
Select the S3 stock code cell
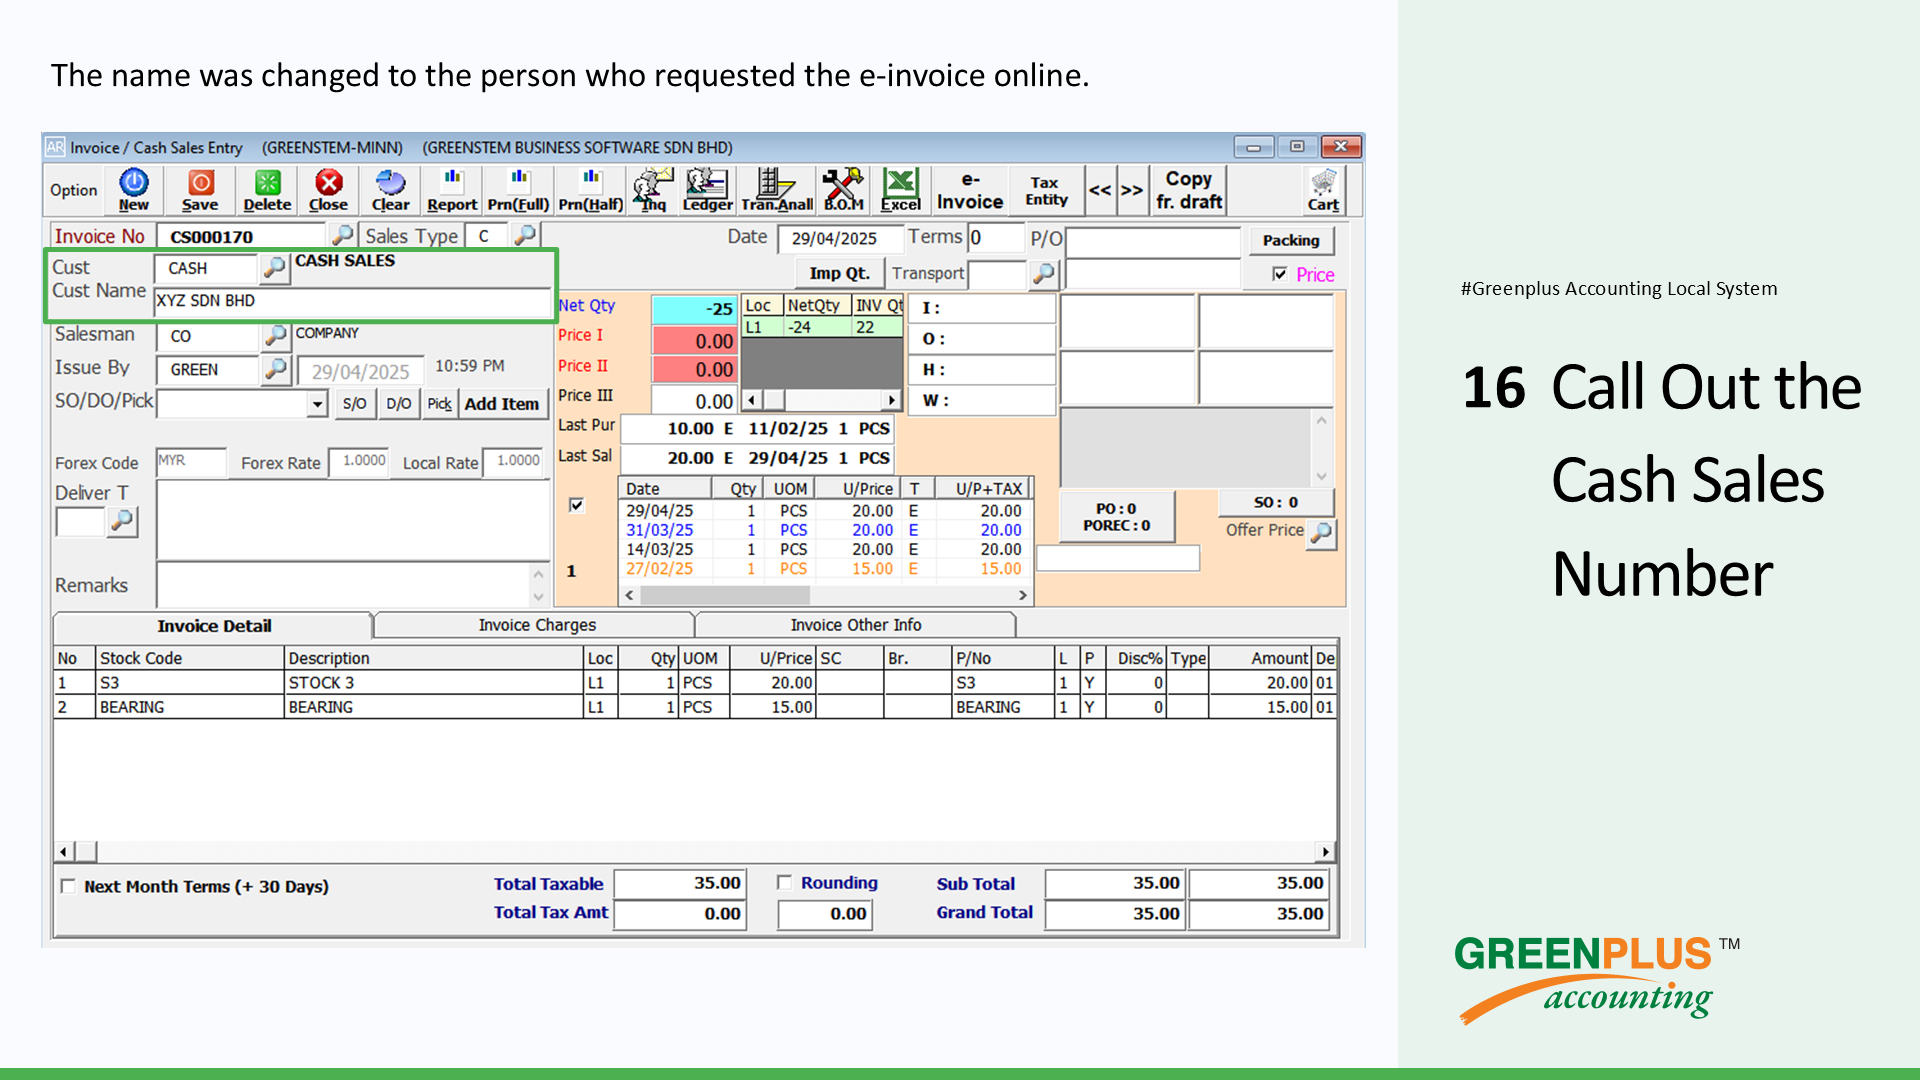(189, 683)
